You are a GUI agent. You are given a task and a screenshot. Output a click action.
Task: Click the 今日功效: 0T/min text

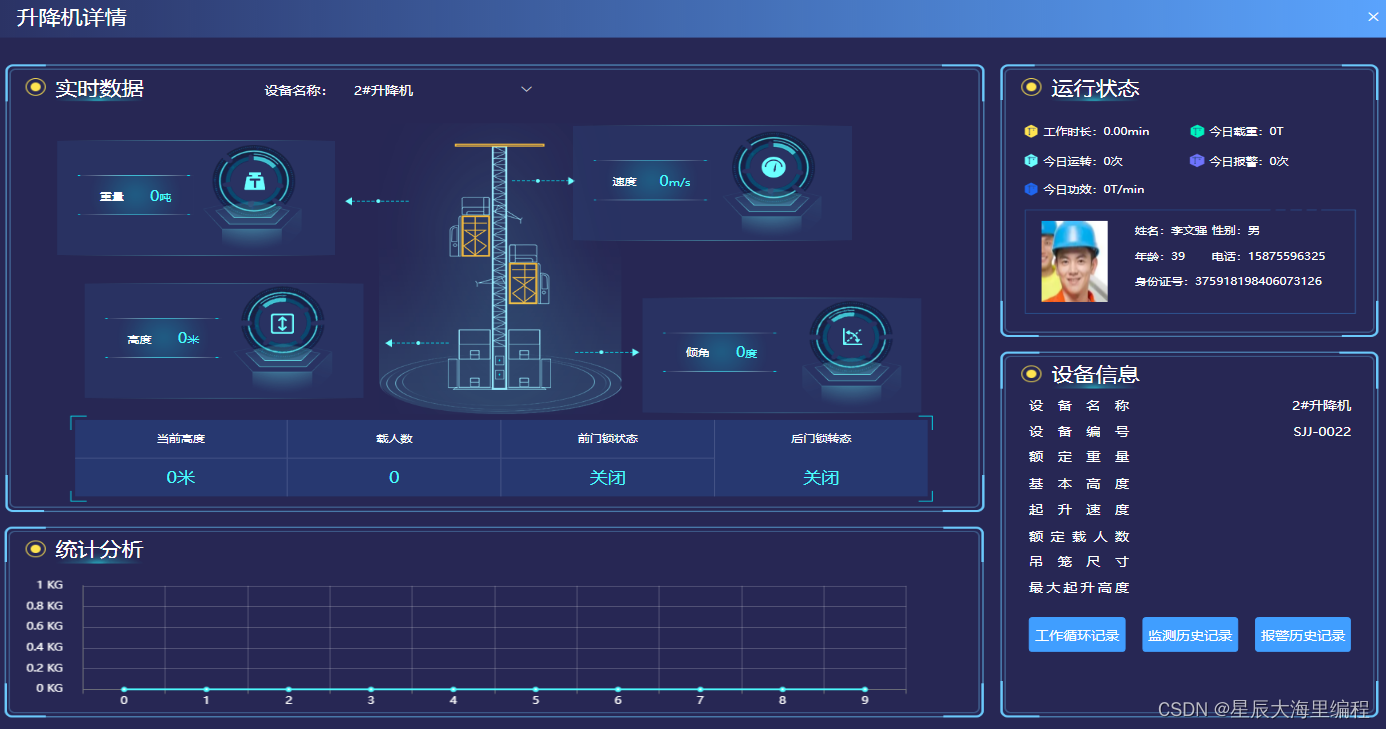point(1094,189)
